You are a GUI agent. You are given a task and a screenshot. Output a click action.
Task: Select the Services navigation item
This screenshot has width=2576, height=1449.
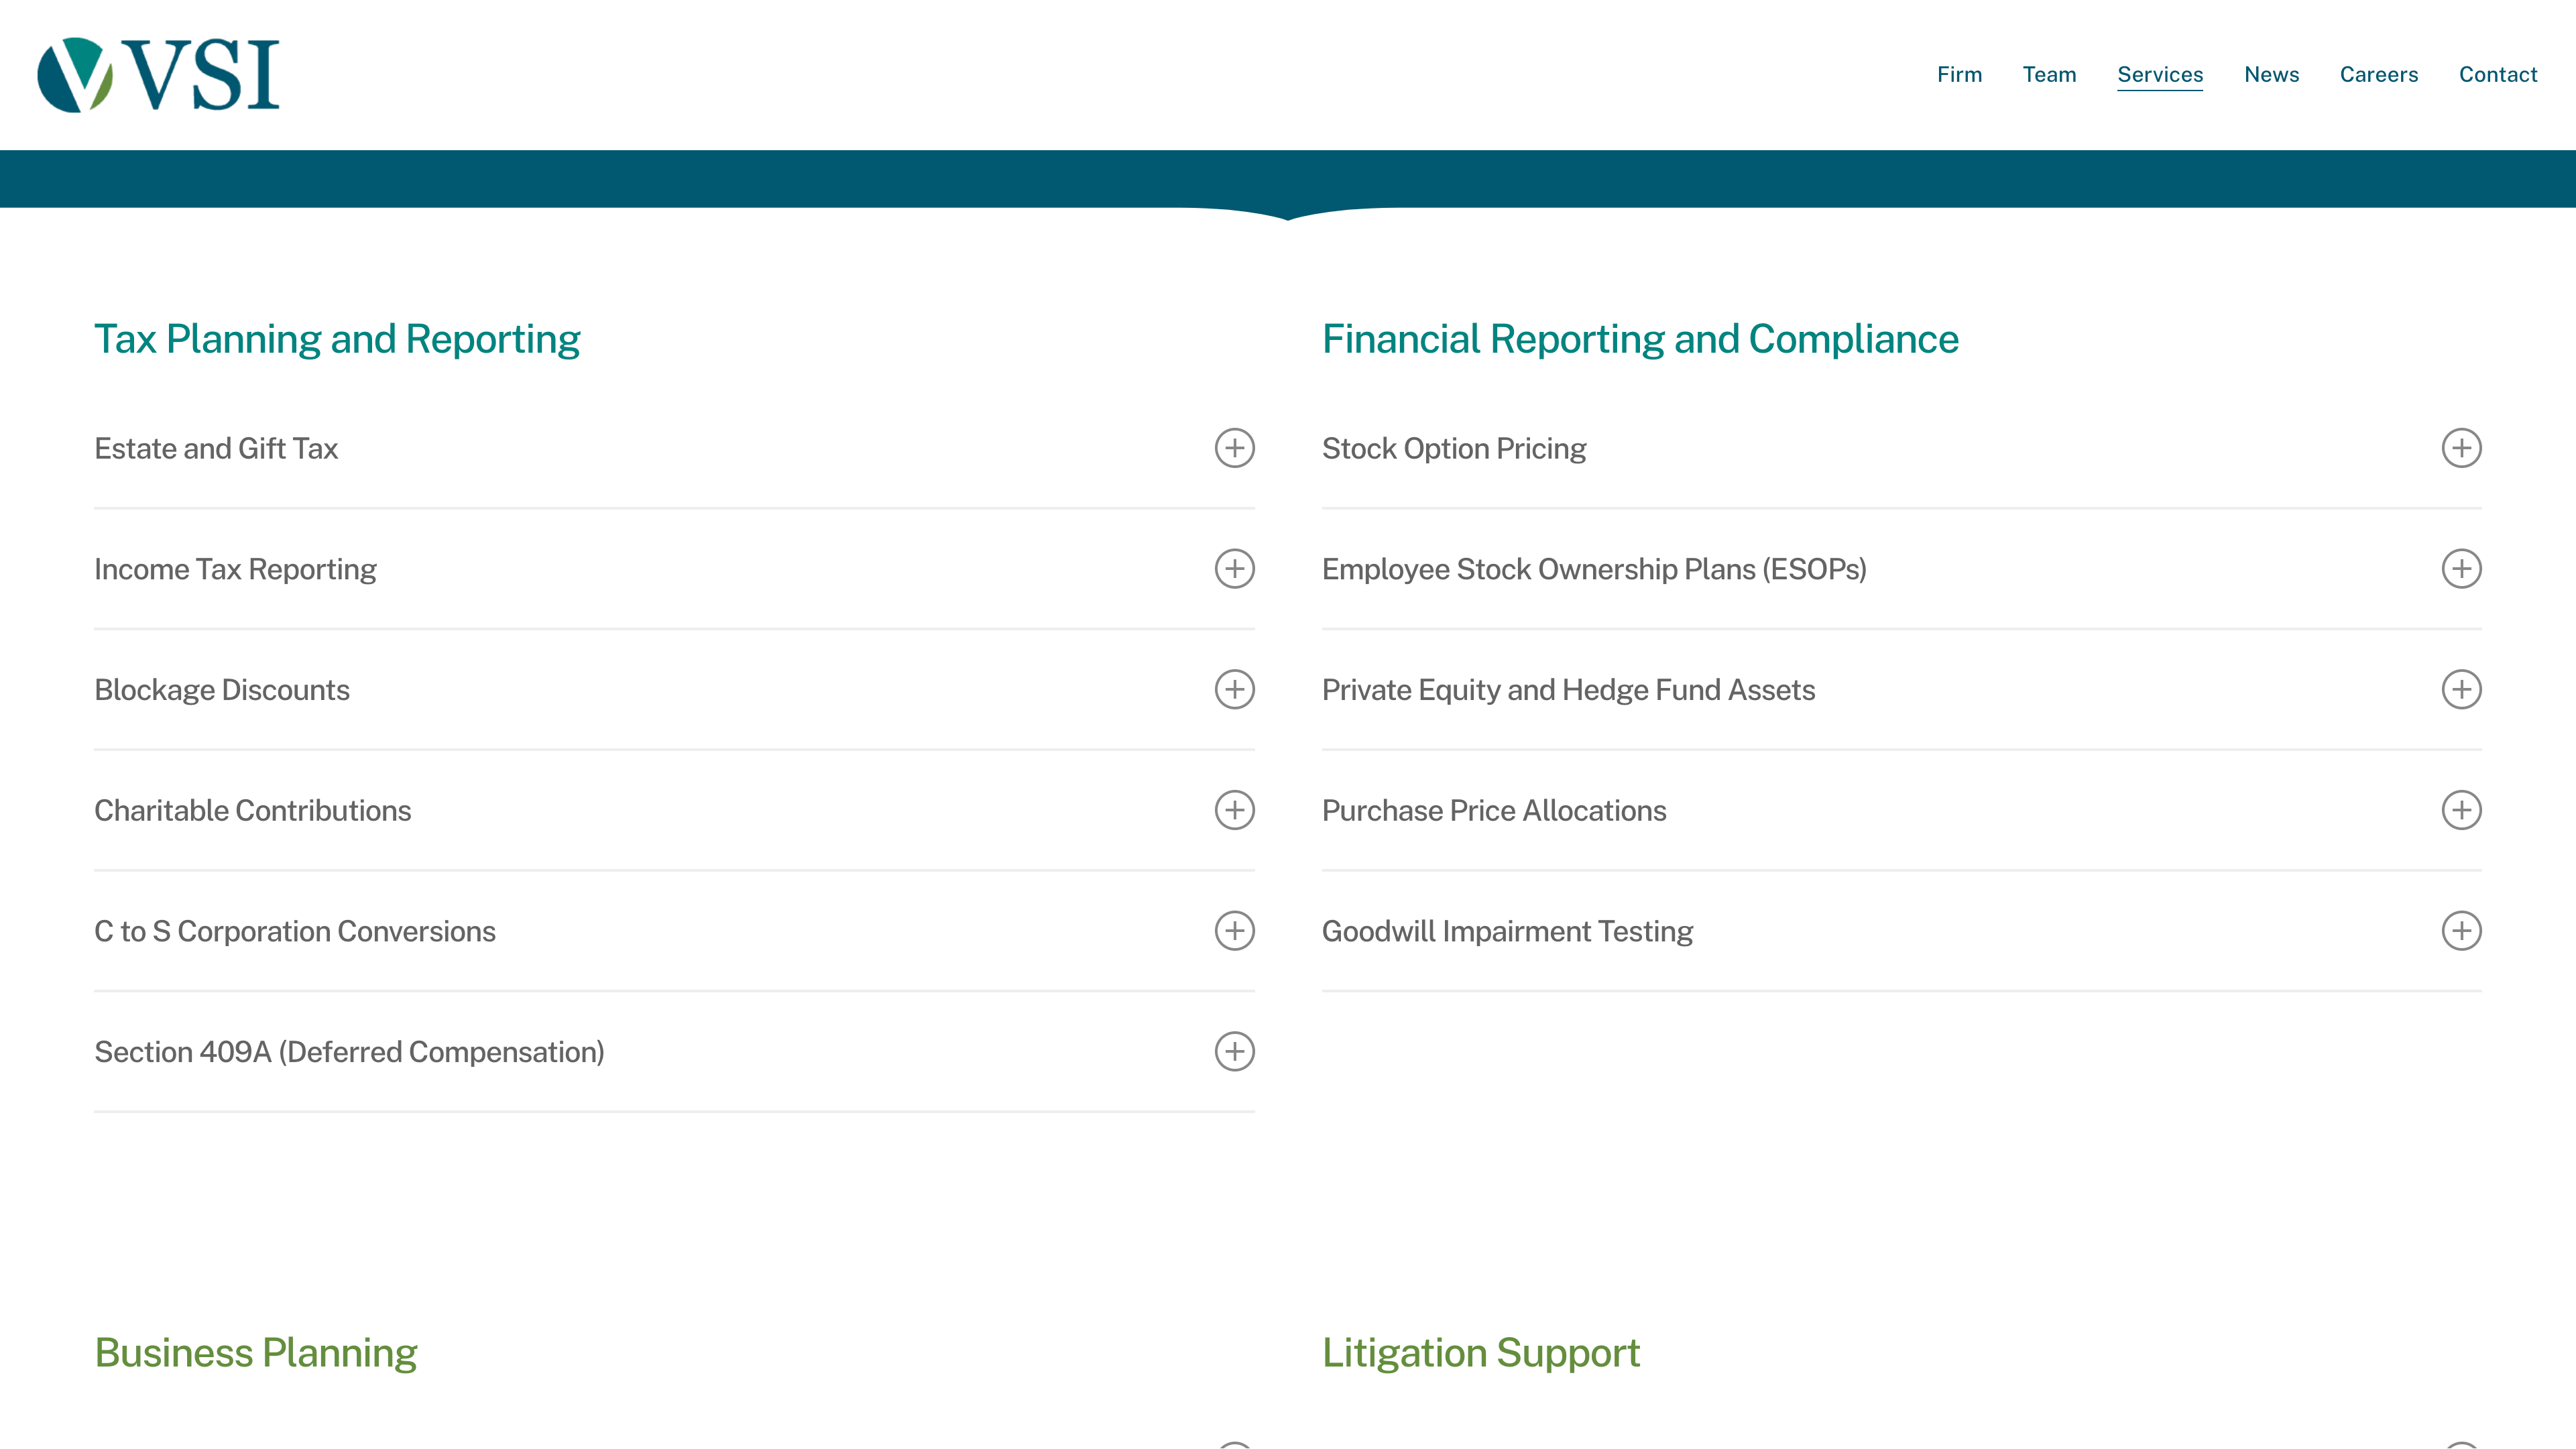click(x=2160, y=75)
